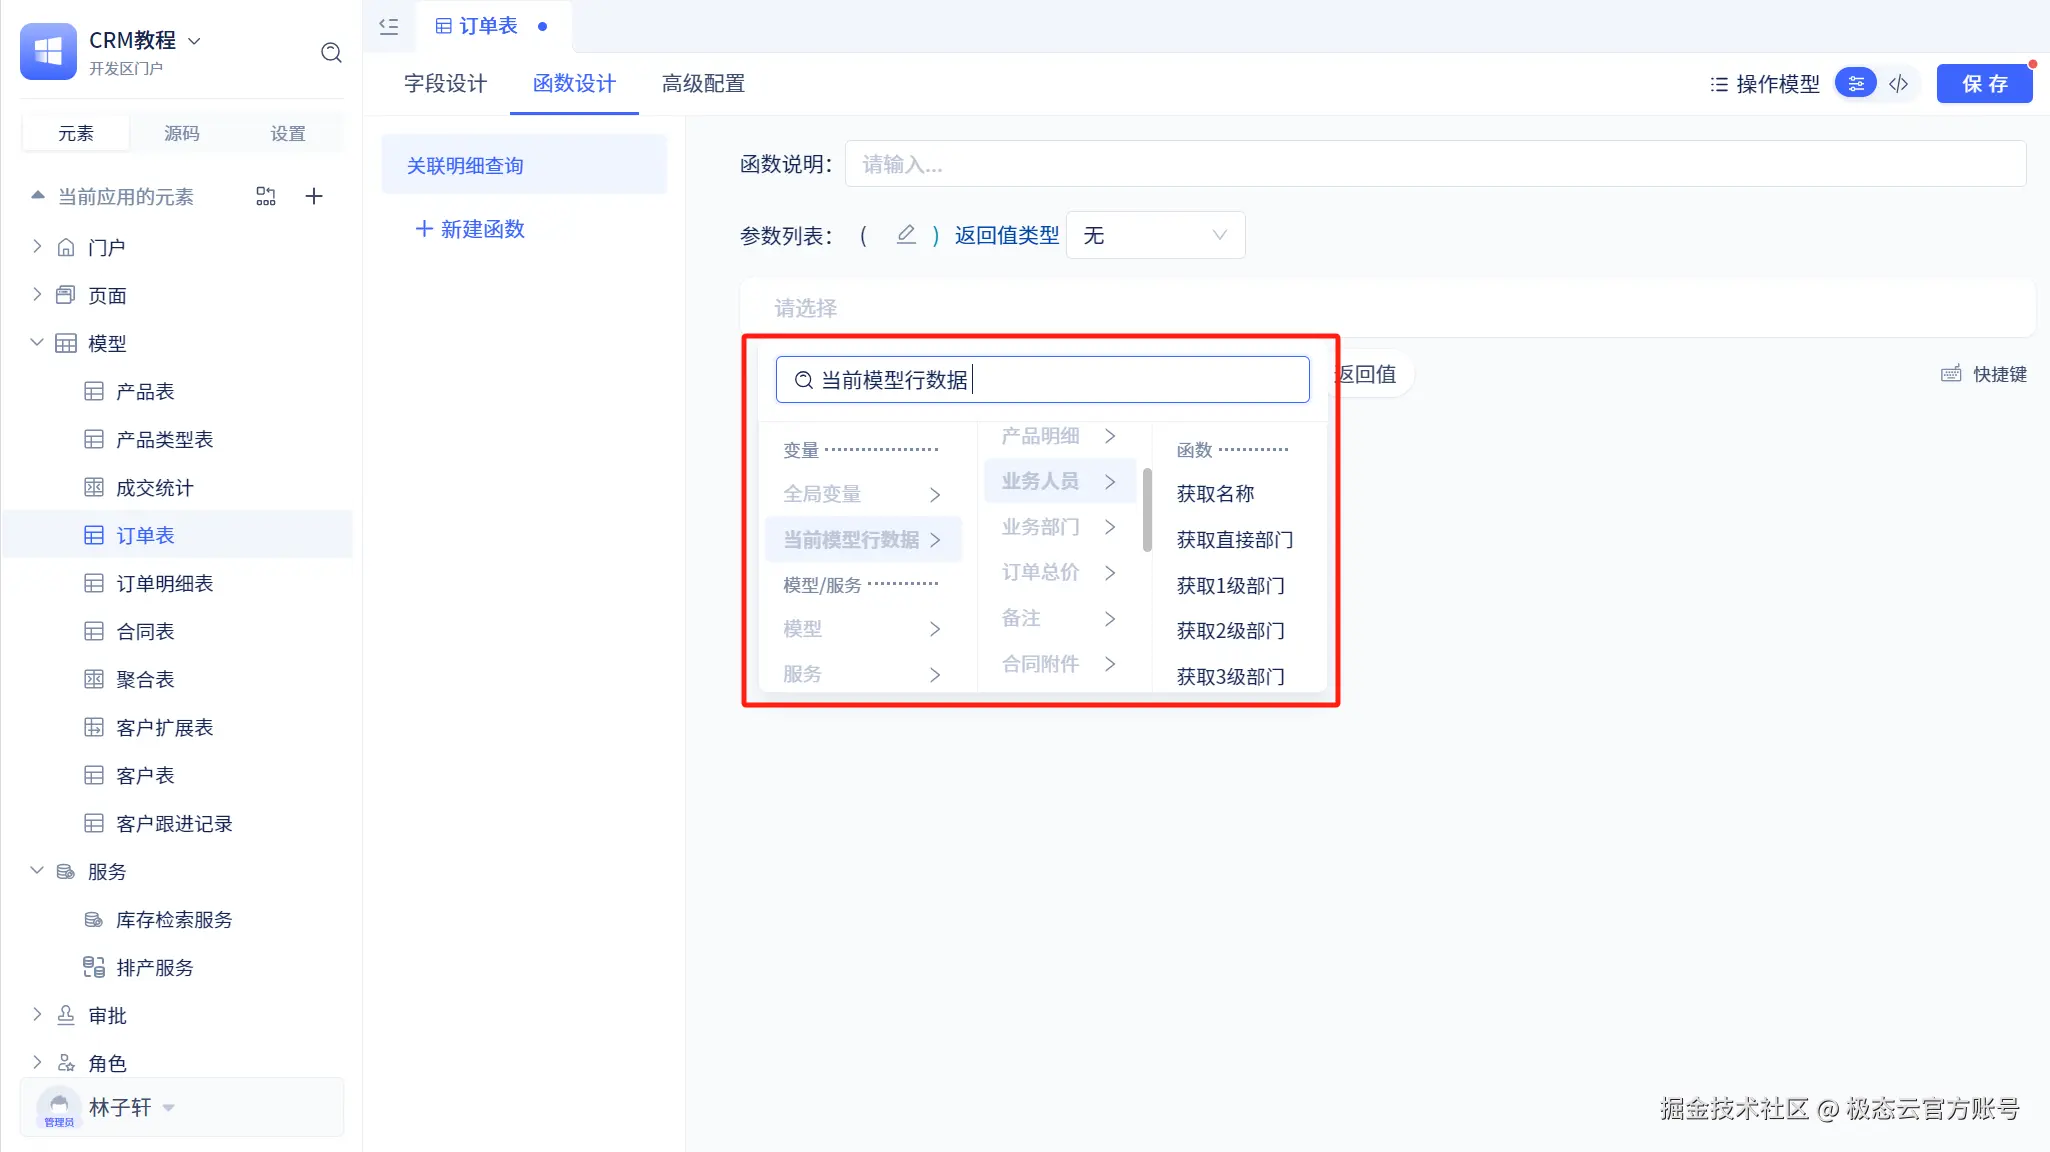Click the field list scrollbar in the popup
This screenshot has width=2050, height=1152.
[1147, 510]
